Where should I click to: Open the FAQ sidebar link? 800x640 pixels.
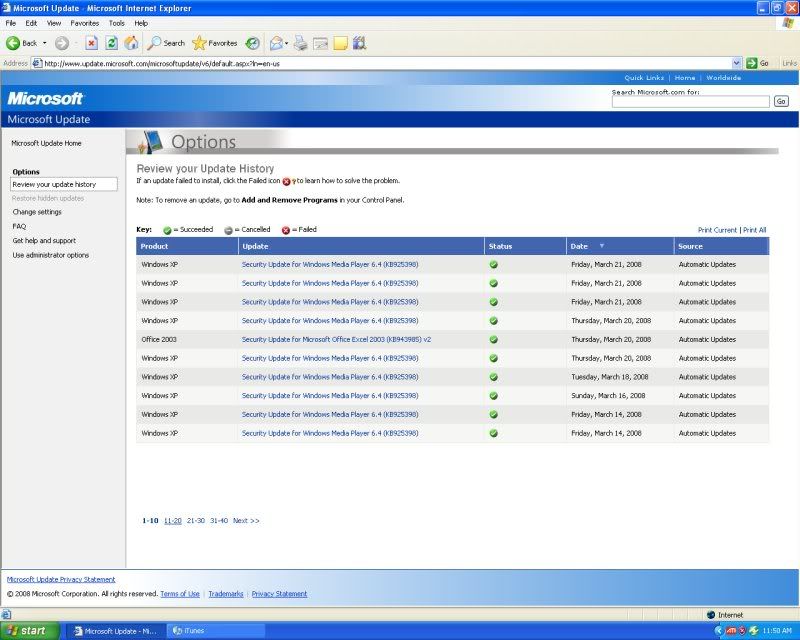tap(19, 226)
